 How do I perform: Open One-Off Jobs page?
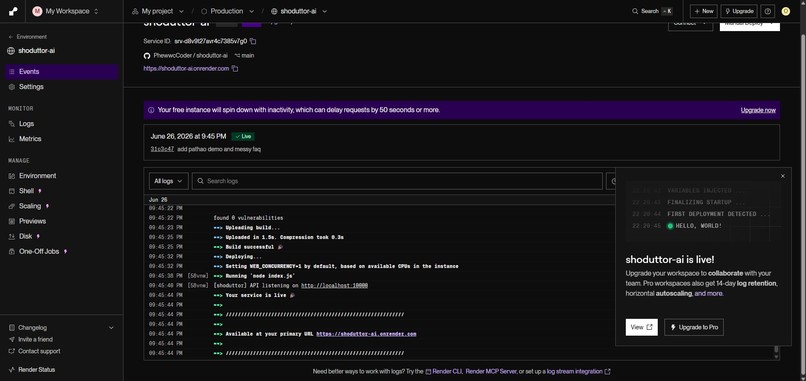pos(62,251)
